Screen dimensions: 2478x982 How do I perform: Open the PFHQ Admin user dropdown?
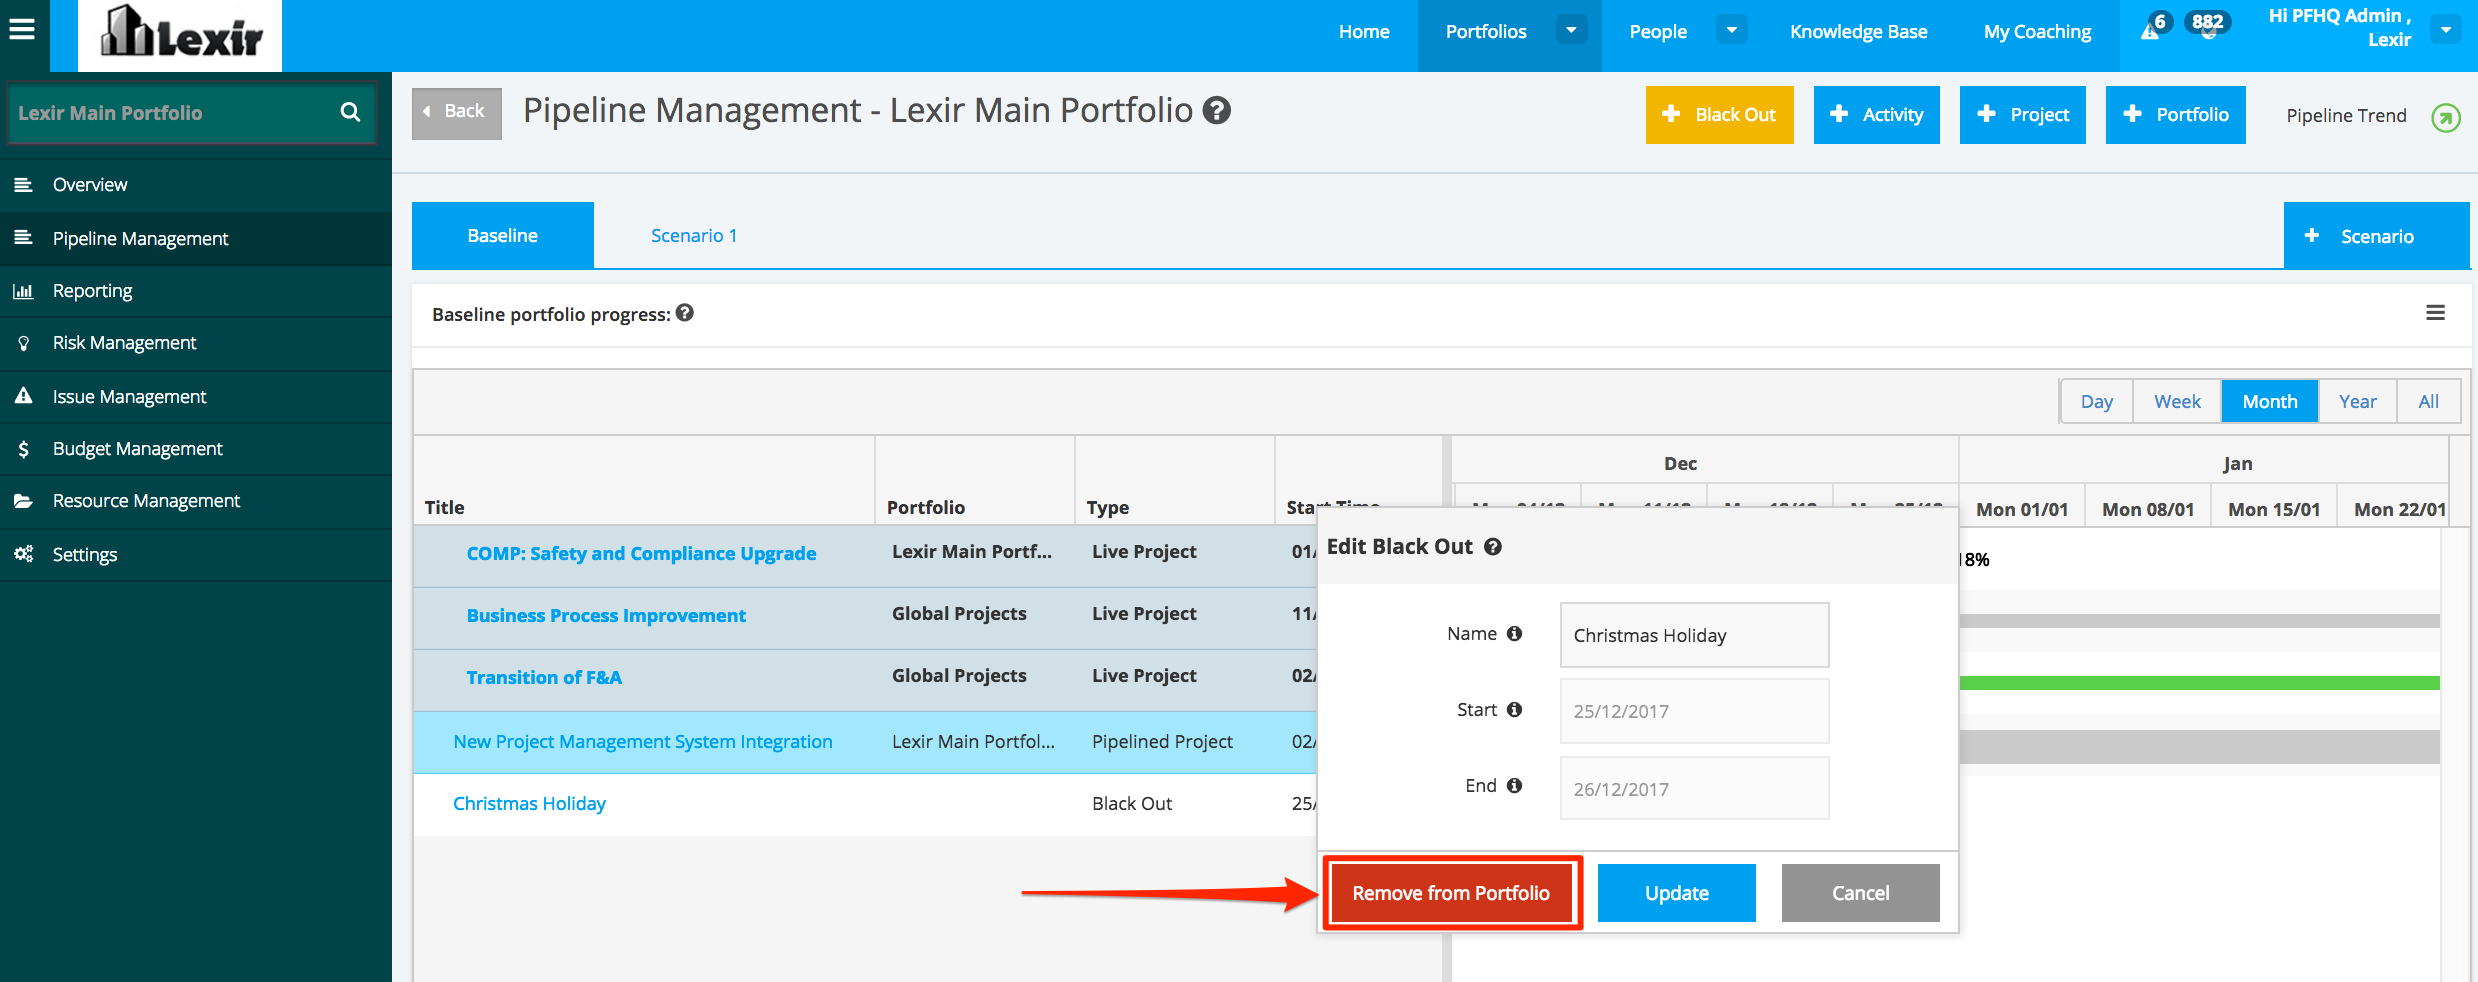point(2447,30)
